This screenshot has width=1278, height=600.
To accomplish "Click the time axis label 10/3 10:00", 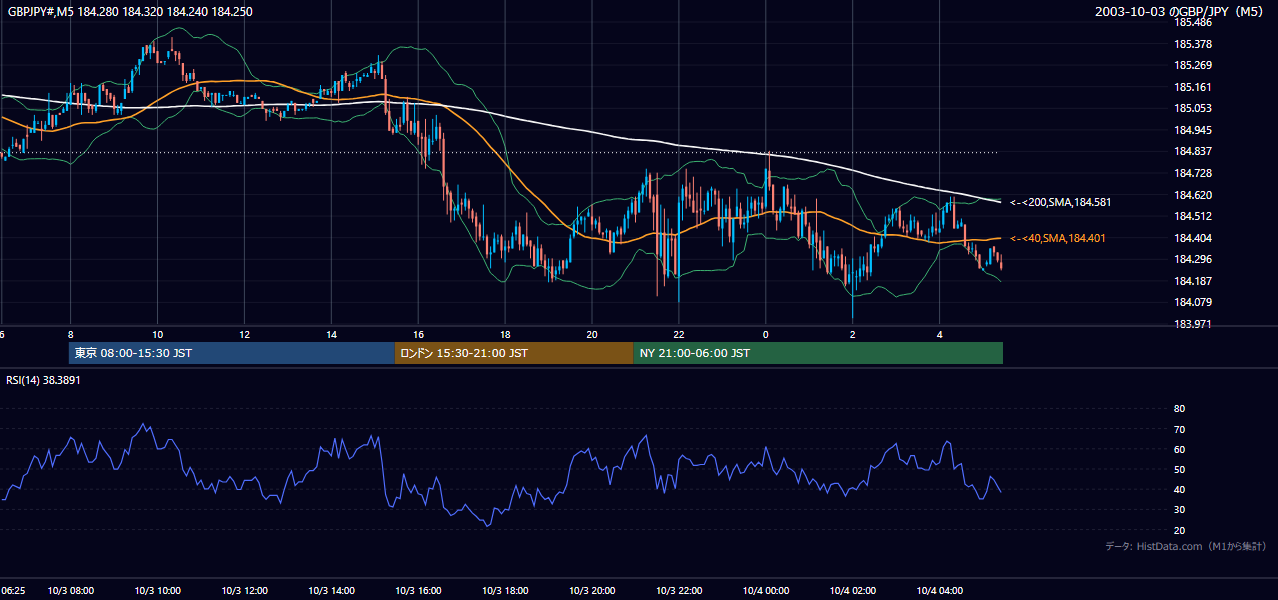I will click(157, 591).
